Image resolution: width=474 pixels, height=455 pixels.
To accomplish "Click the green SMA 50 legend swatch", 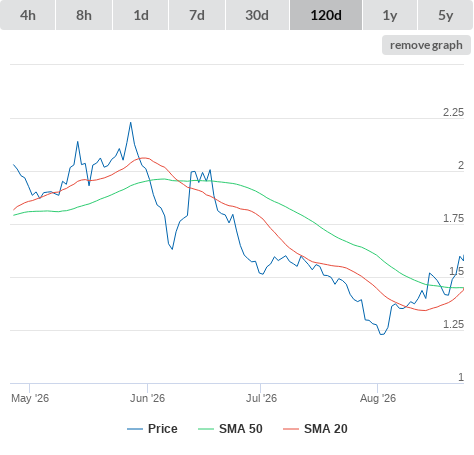I will coord(206,429).
